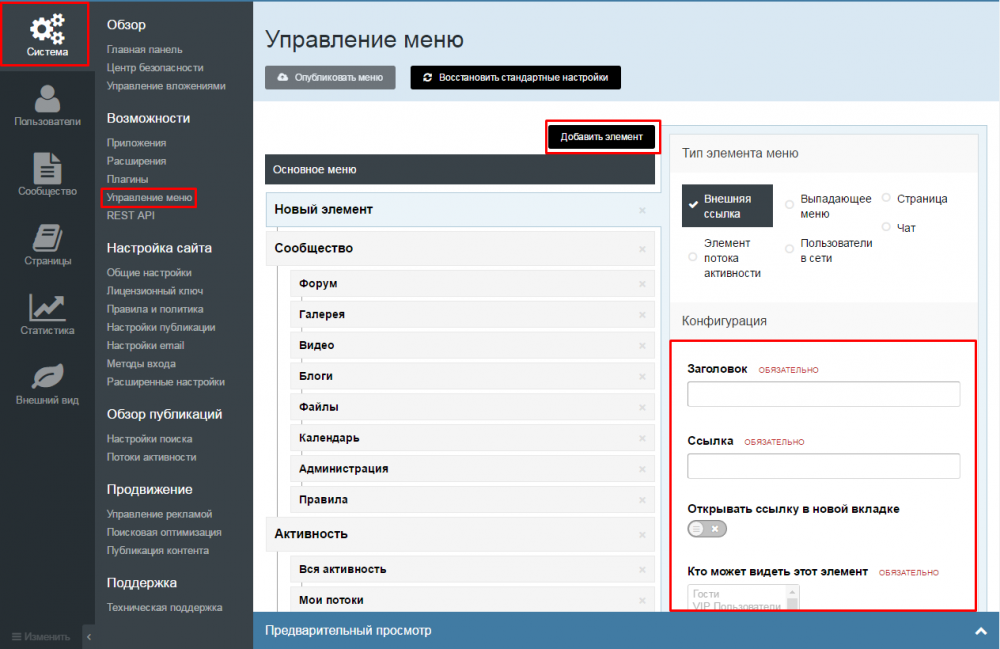Open the Страницы book icon section
The width and height of the screenshot is (1000, 649).
click(x=47, y=245)
